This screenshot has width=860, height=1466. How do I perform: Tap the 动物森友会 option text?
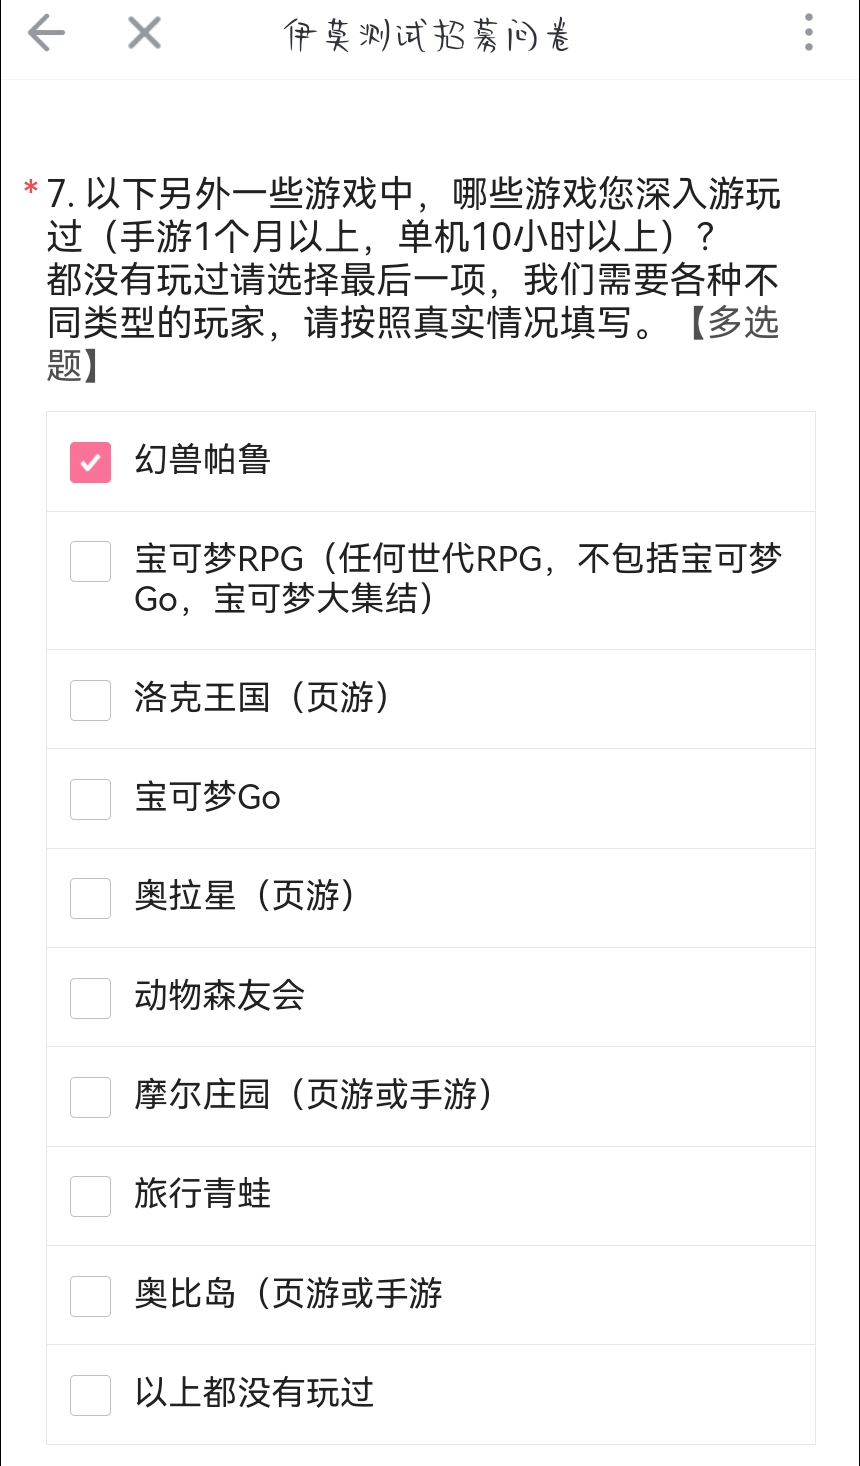coord(220,996)
